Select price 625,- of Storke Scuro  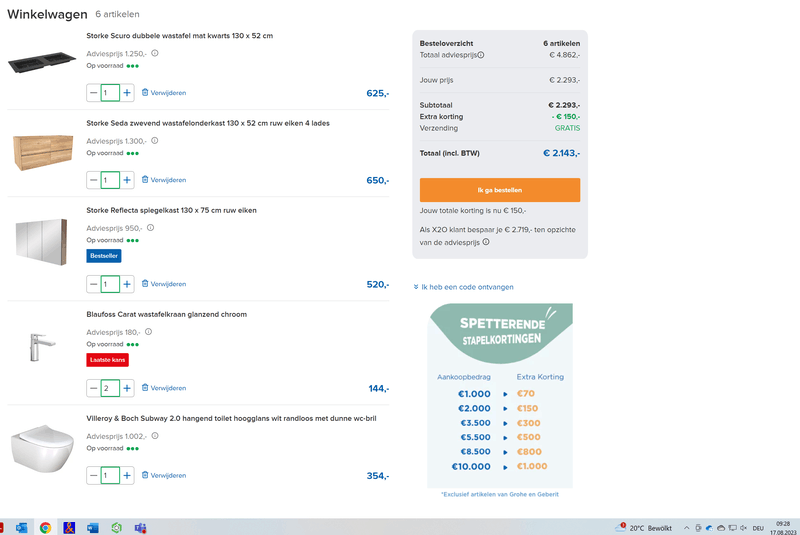pos(378,93)
